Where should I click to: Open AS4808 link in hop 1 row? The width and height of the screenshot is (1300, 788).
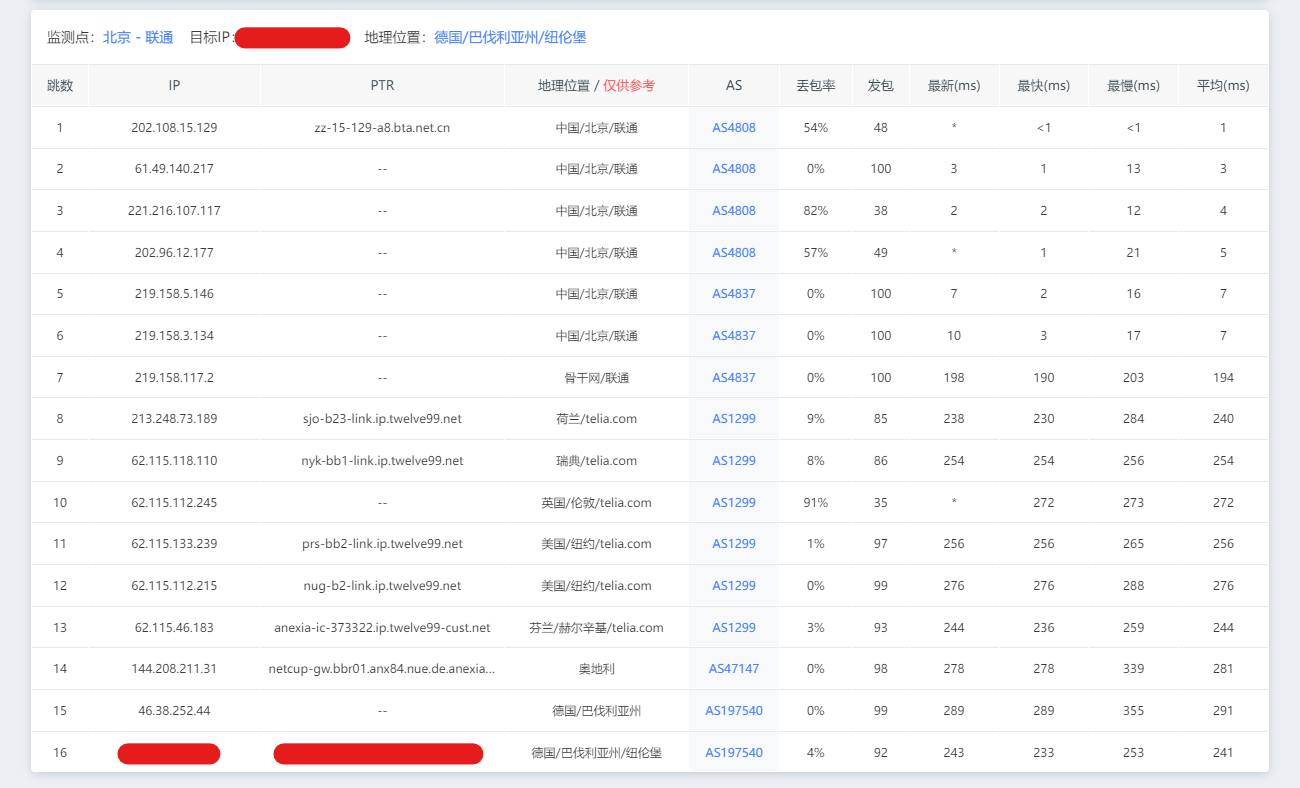734,128
